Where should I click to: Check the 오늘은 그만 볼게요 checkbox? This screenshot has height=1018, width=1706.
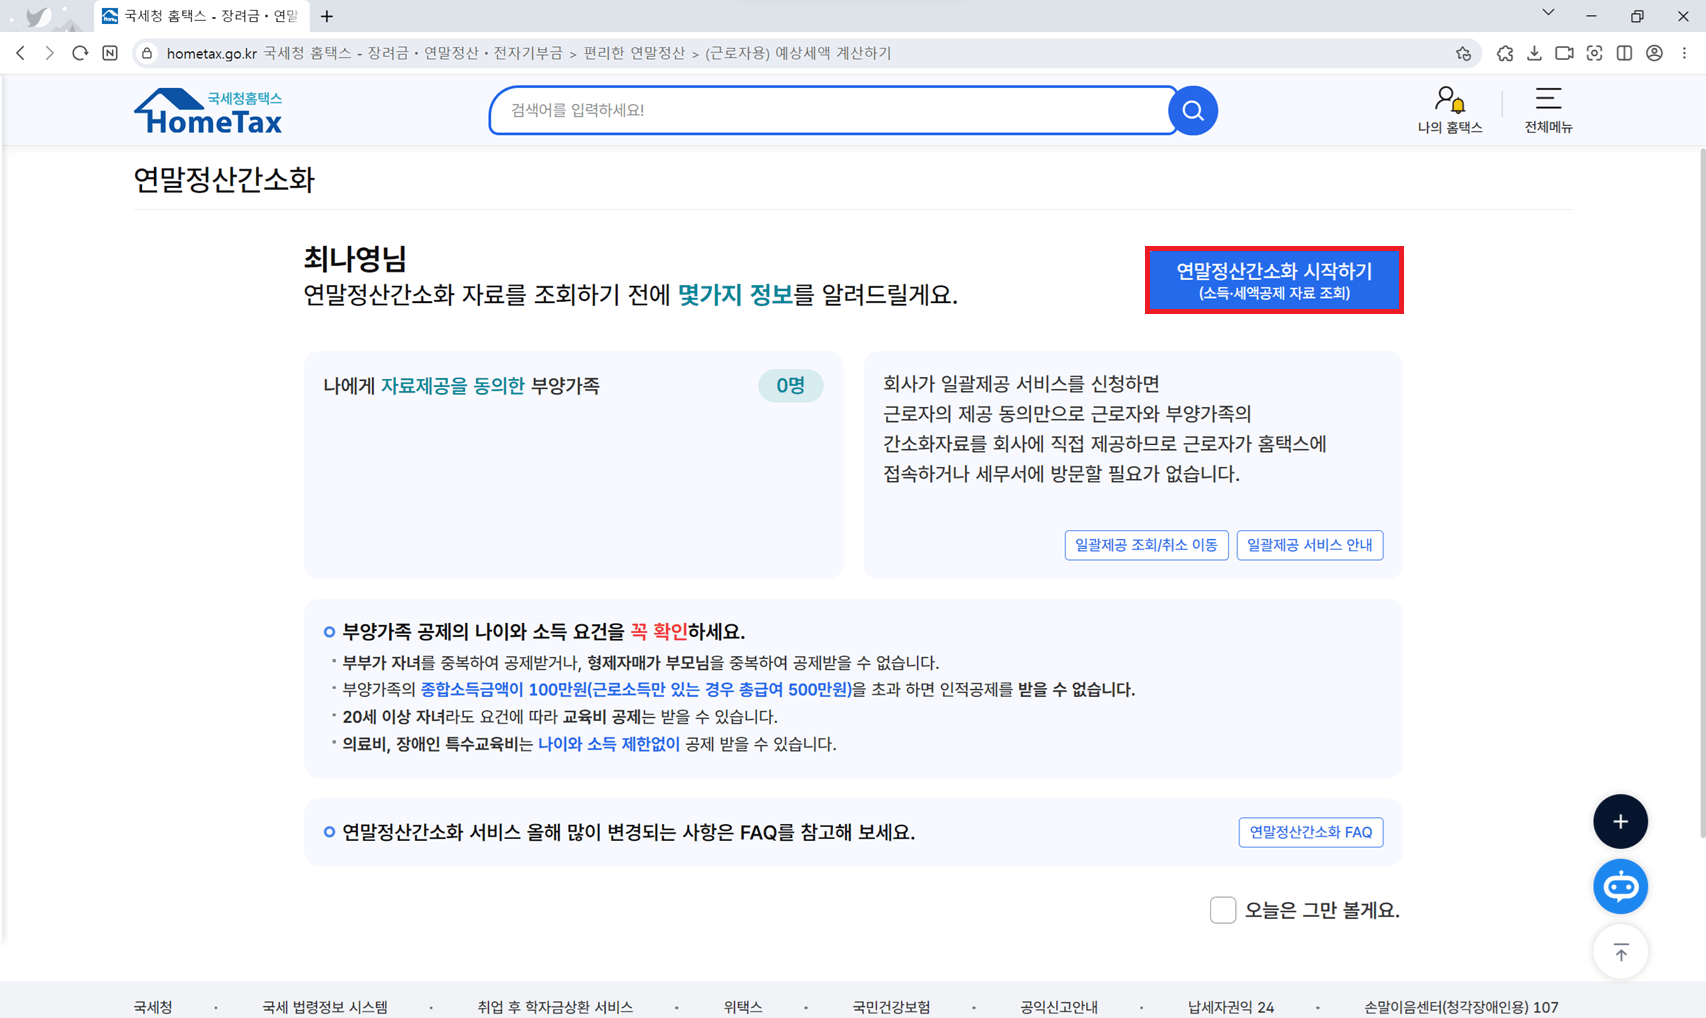tap(1223, 910)
